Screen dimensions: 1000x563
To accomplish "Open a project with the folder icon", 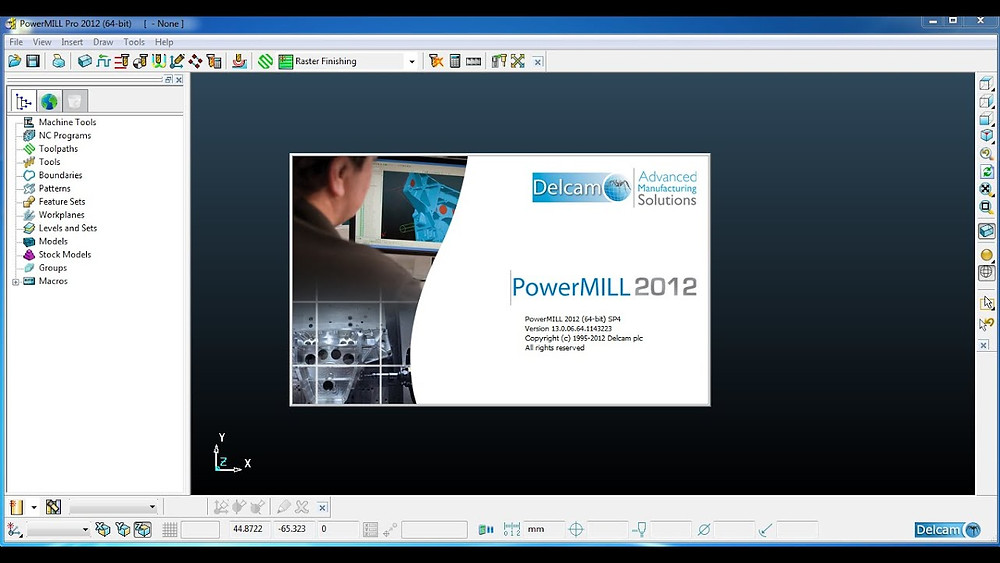I will click(x=14, y=61).
